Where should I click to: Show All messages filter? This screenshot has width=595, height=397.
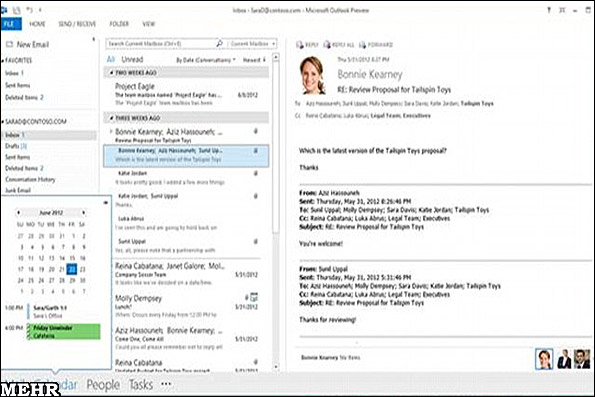point(110,59)
